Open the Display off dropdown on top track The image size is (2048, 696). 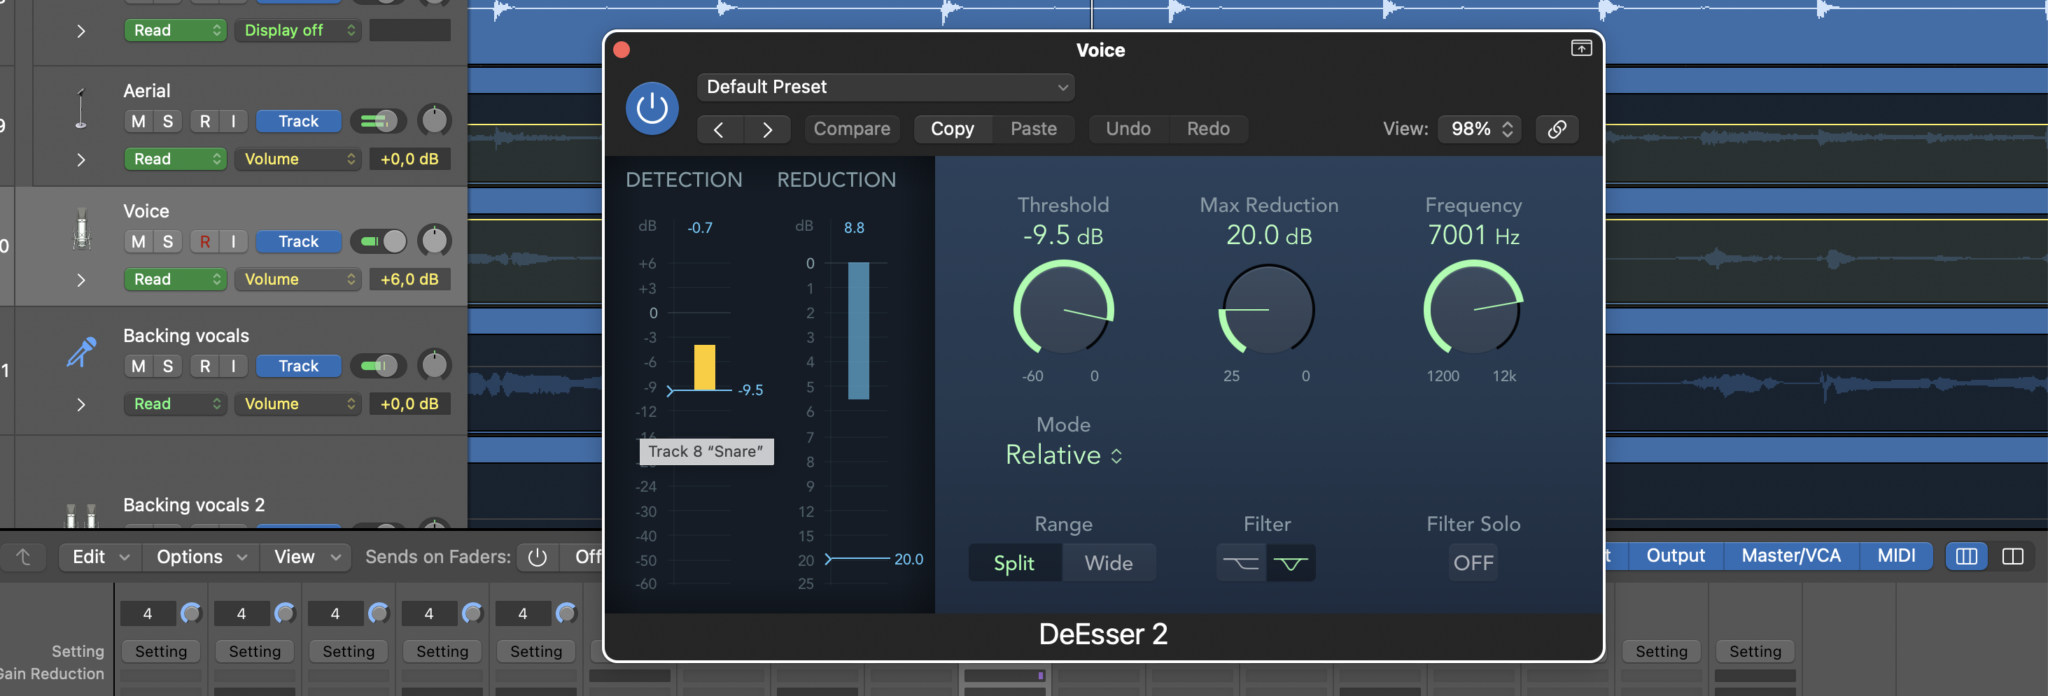click(x=297, y=30)
